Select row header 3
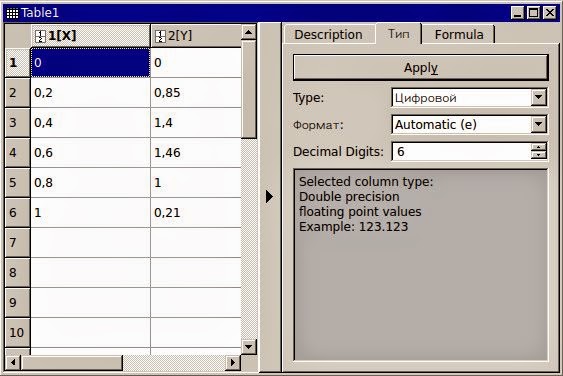The width and height of the screenshot is (563, 376). coord(18,123)
